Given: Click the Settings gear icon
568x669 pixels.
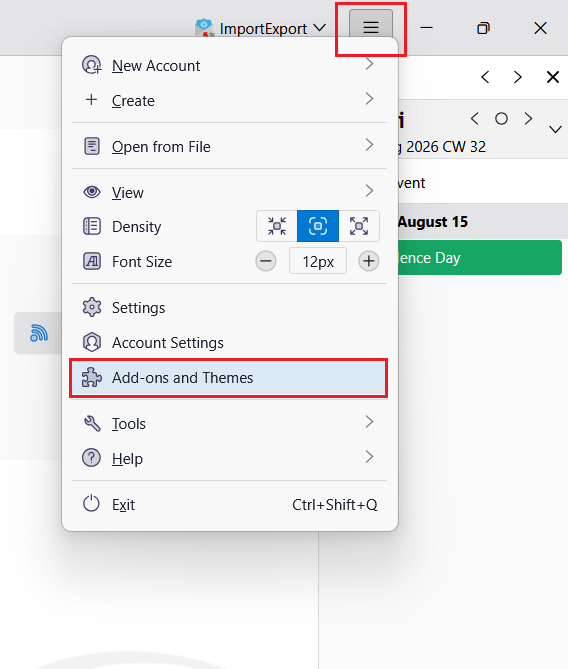Looking at the screenshot, I should (x=92, y=308).
